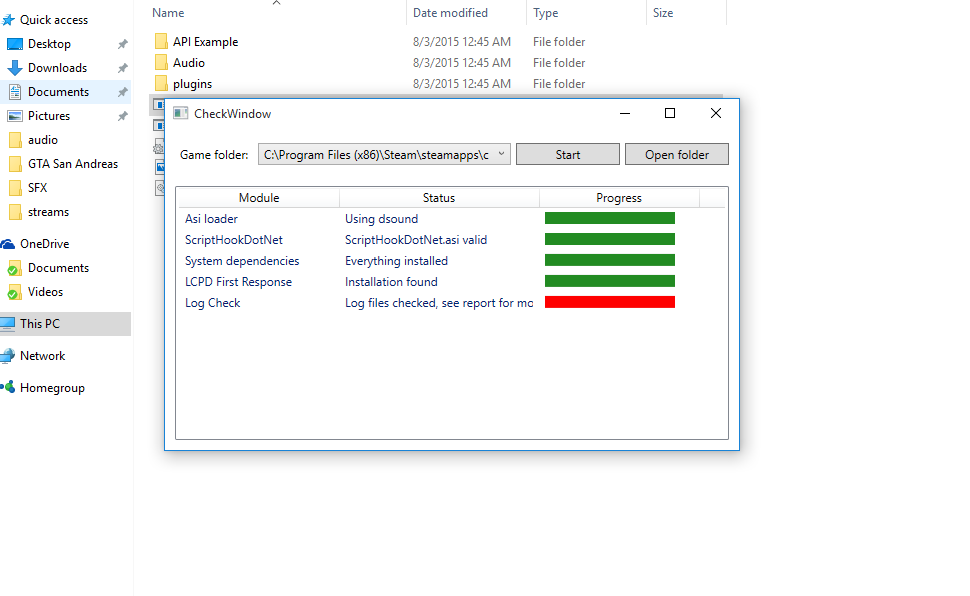This screenshot has width=970, height=596.
Task: Click the green Asi loader progress bar
Action: pyautogui.click(x=609, y=218)
